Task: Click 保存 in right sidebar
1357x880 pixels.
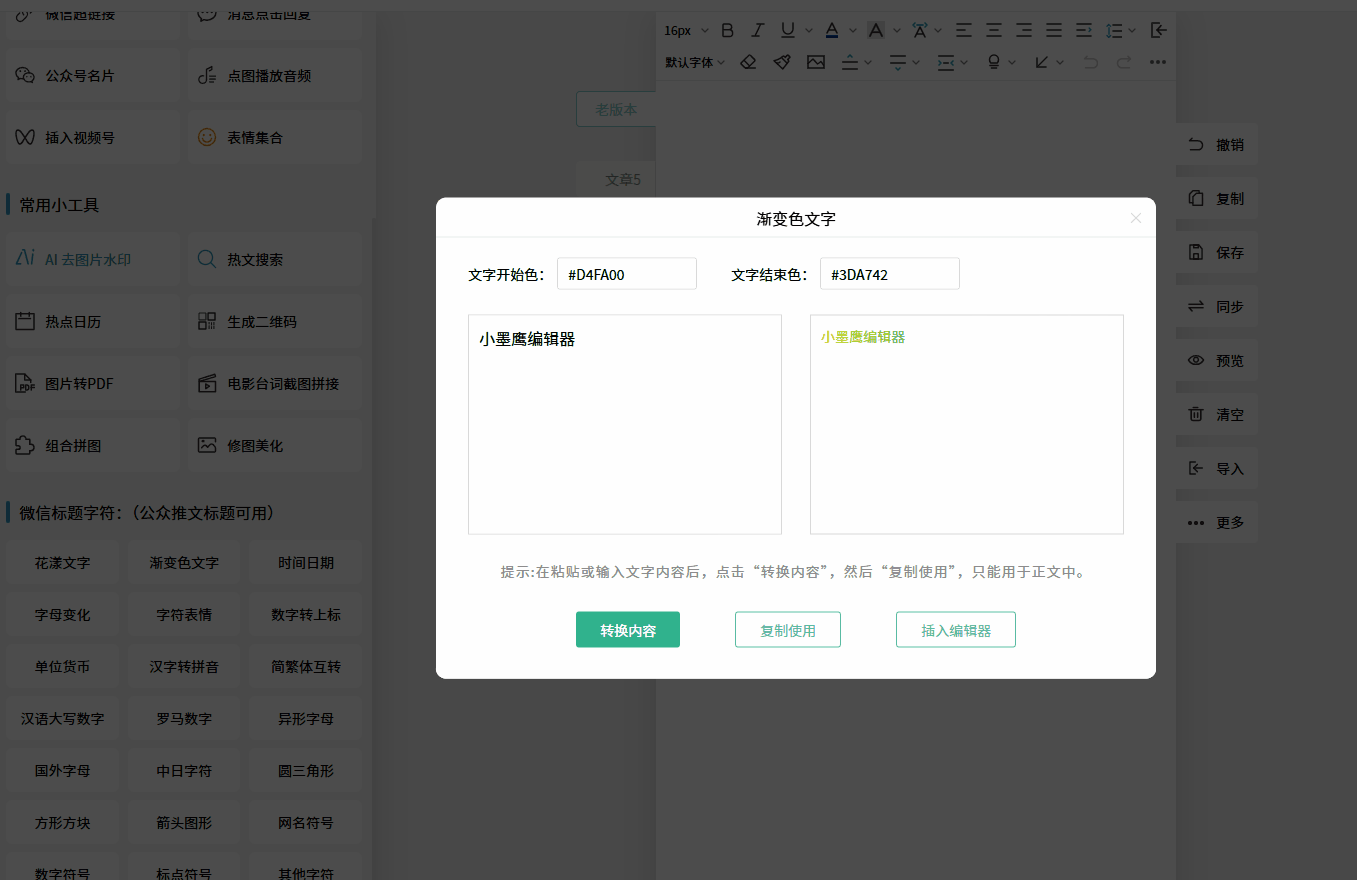Action: click(1217, 253)
